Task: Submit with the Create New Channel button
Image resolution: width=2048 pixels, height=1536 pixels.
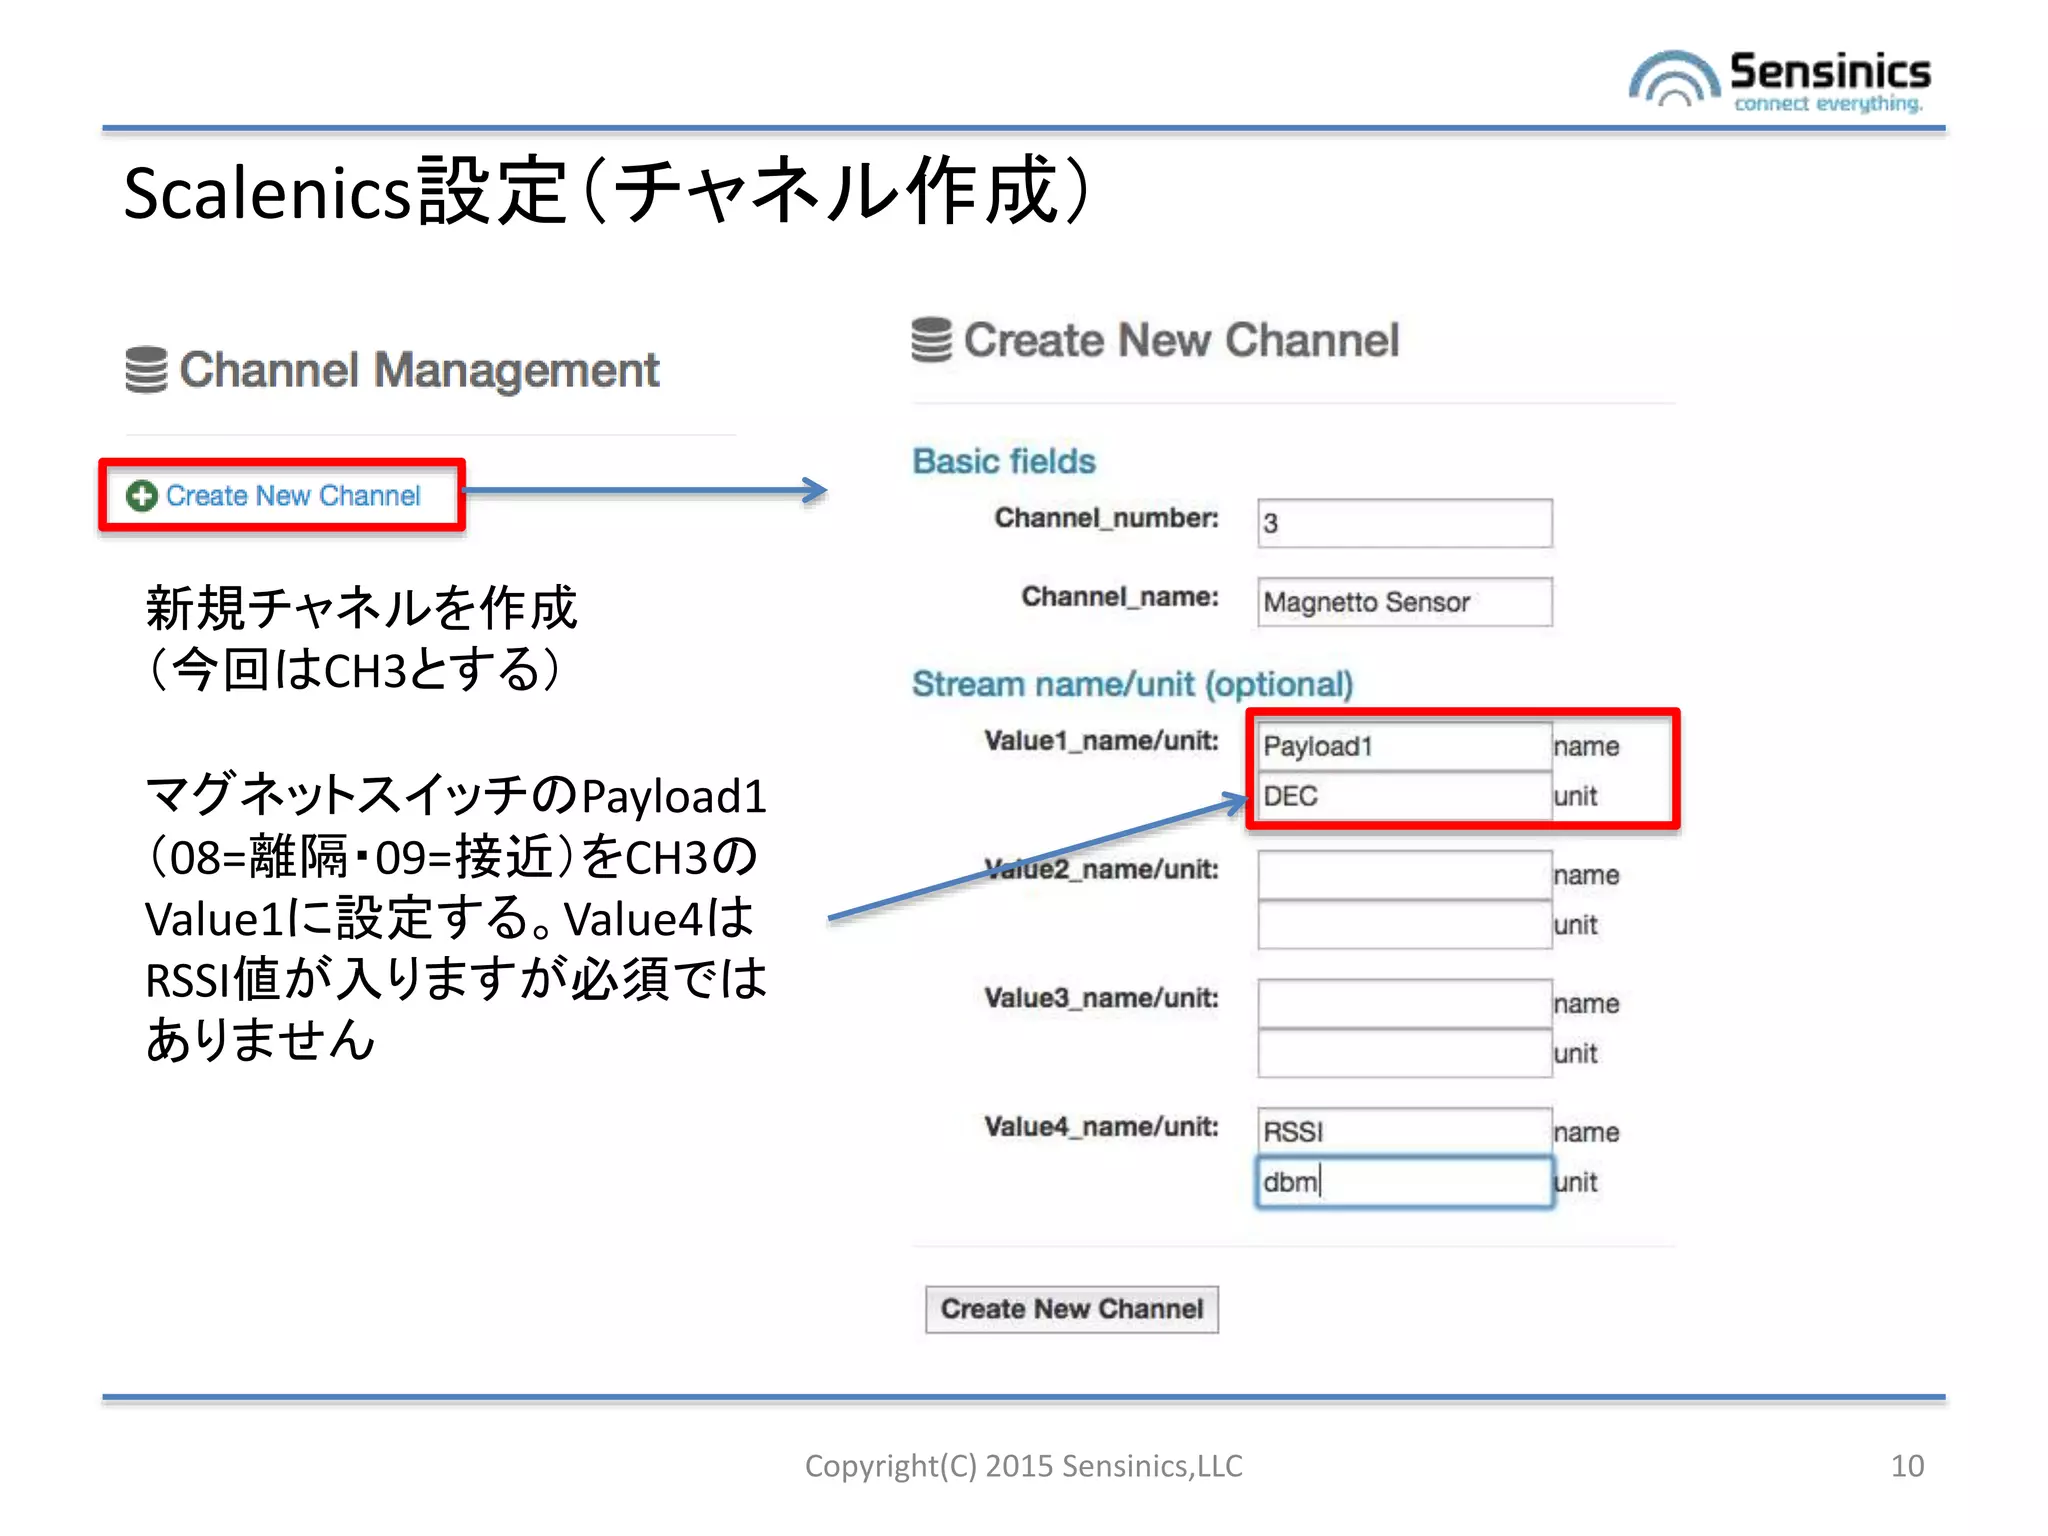Action: (x=1072, y=1309)
